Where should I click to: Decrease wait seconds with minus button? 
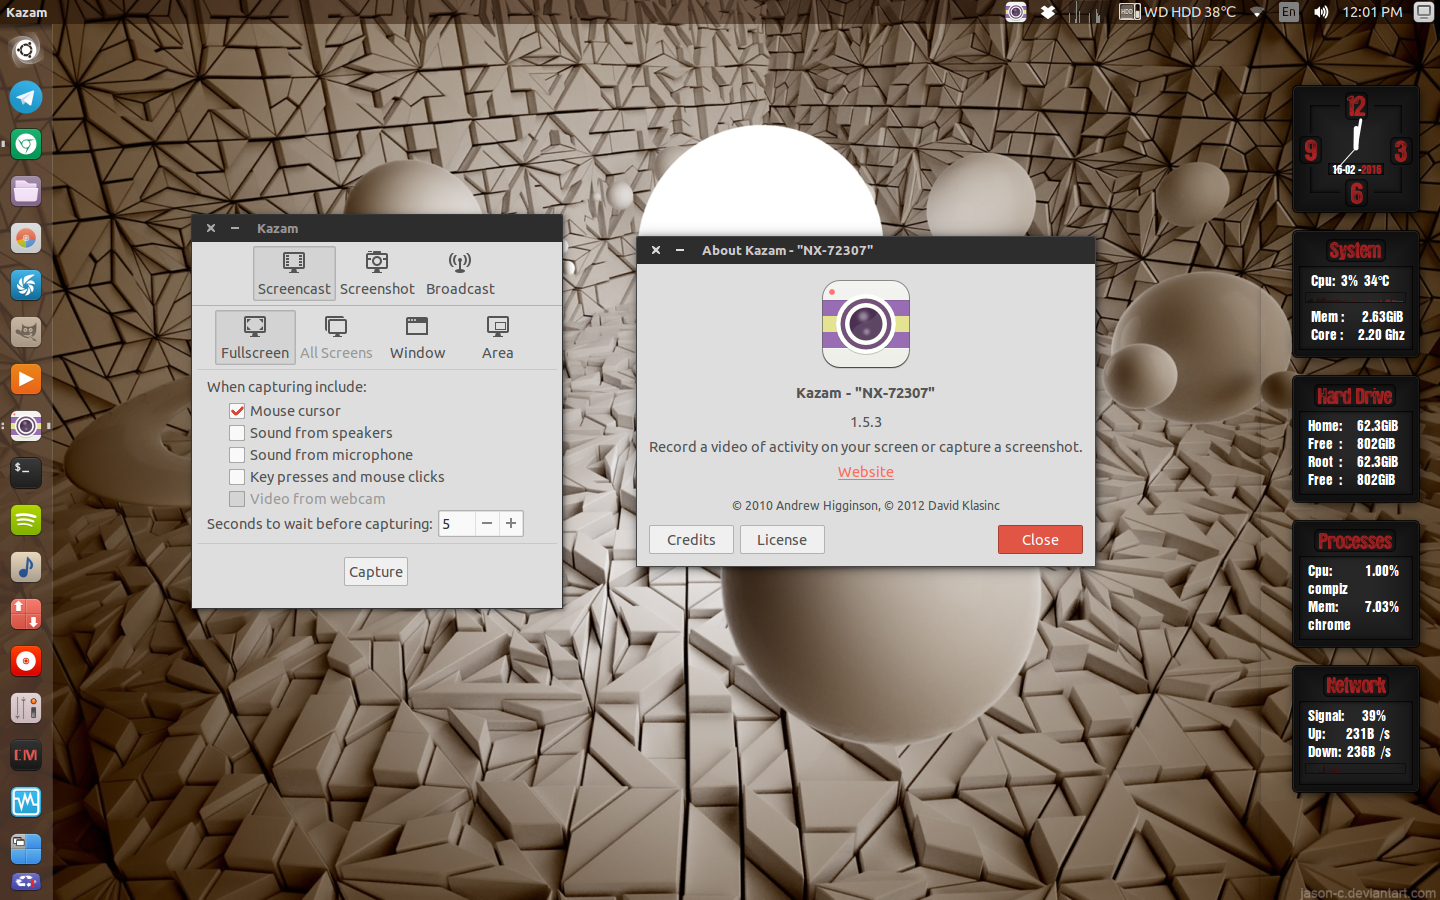pyautogui.click(x=487, y=524)
